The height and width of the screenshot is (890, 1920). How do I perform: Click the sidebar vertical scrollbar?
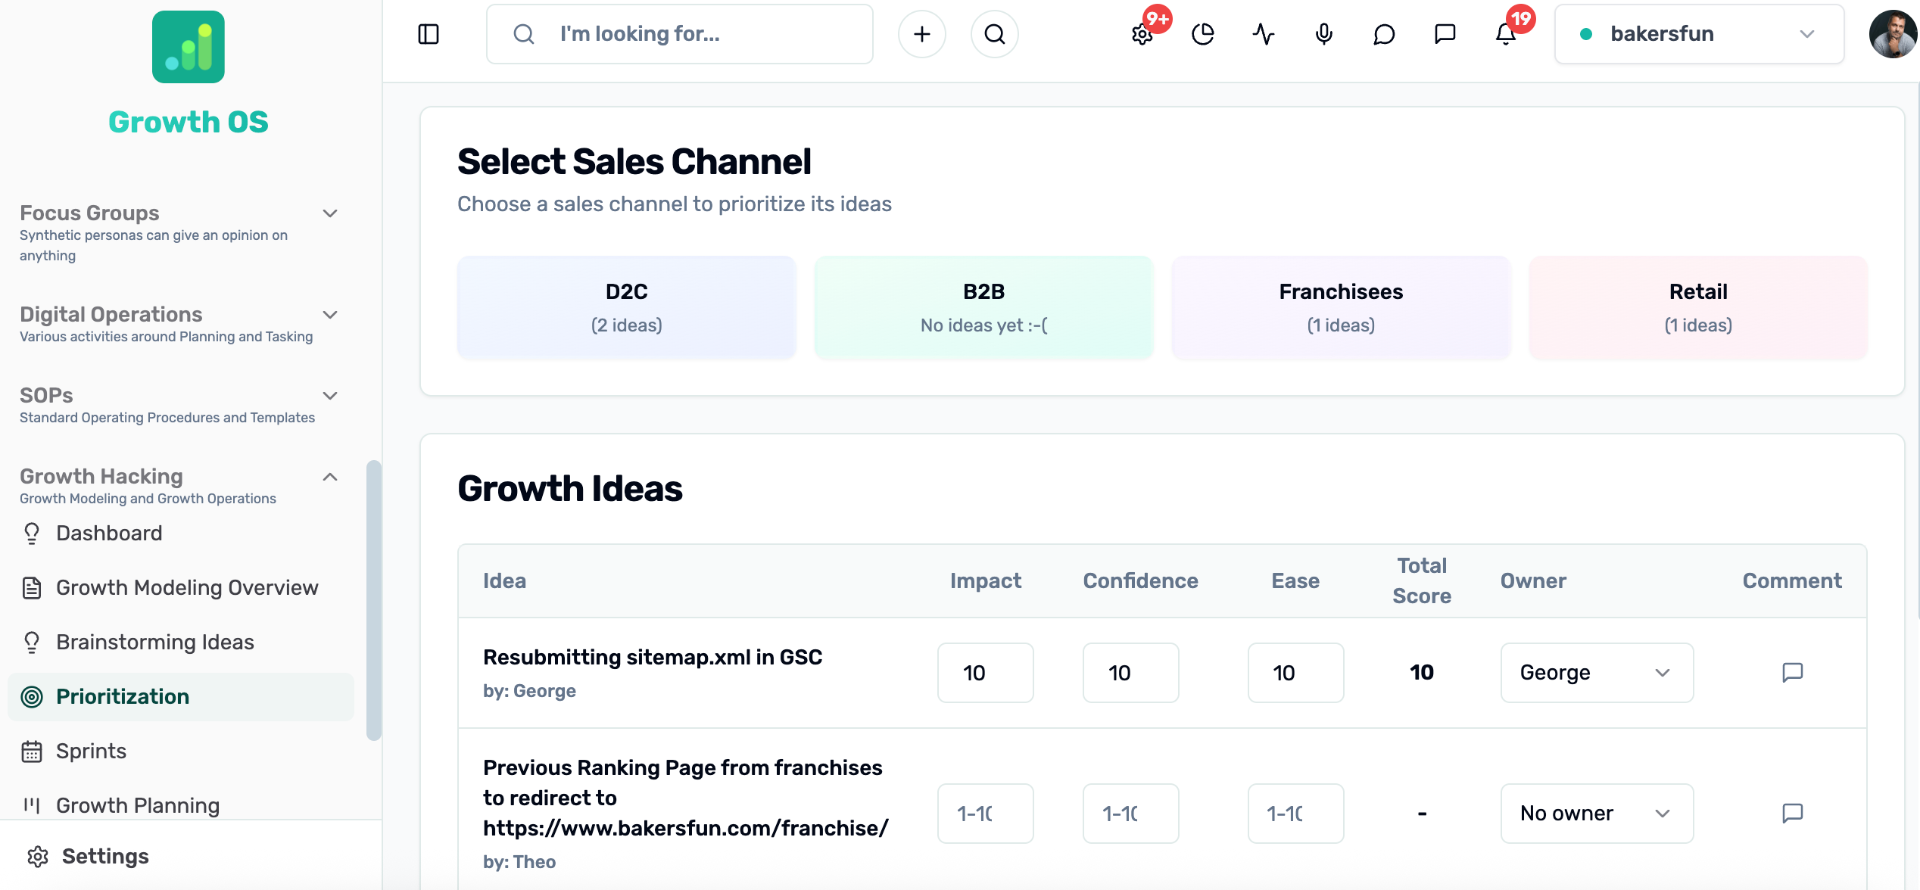(374, 600)
